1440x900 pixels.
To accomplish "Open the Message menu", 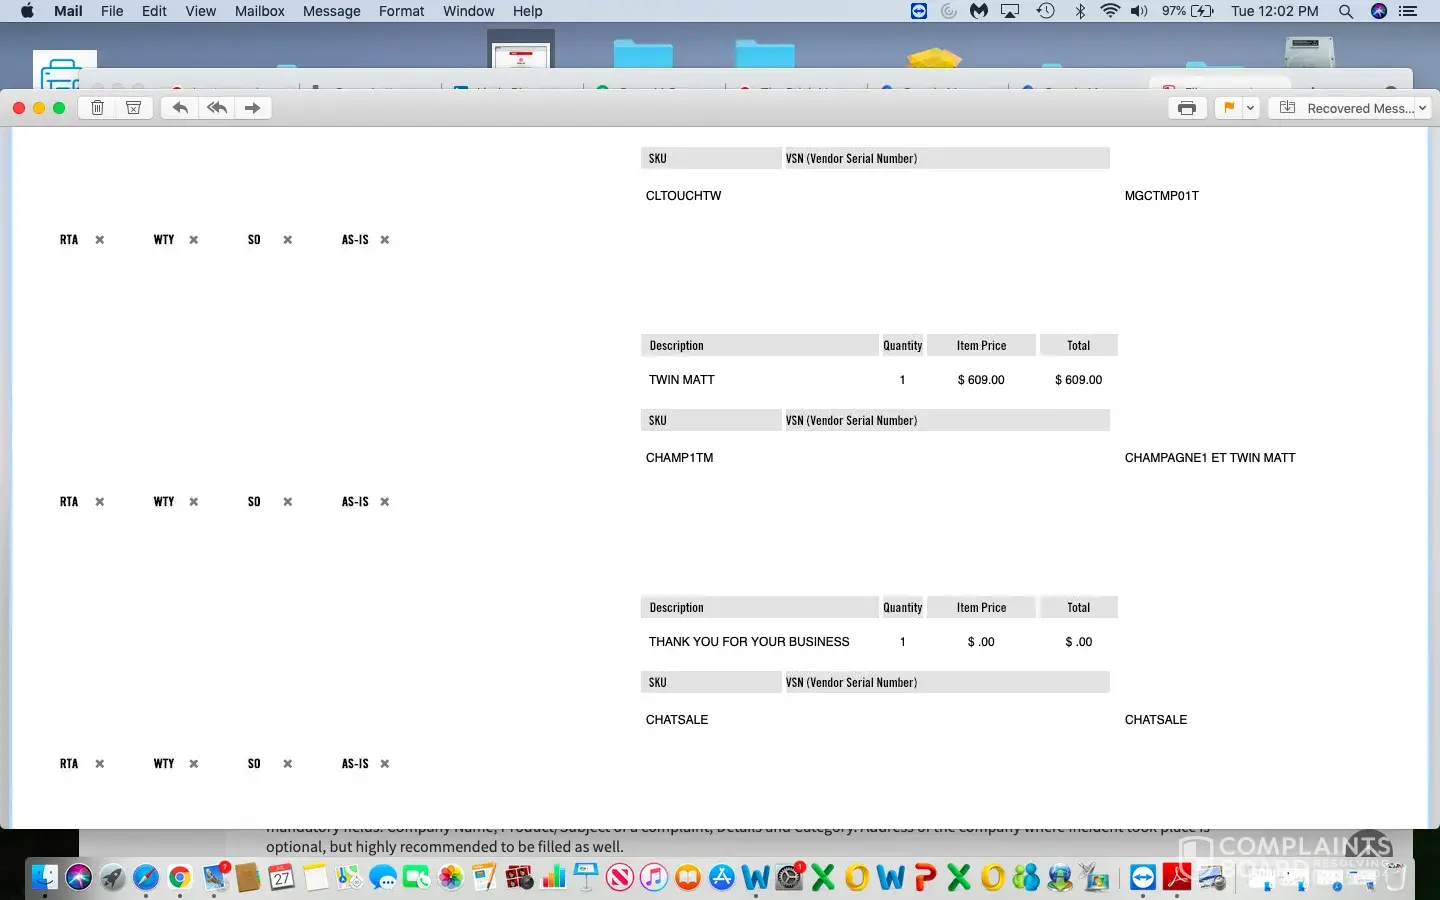I will (331, 11).
